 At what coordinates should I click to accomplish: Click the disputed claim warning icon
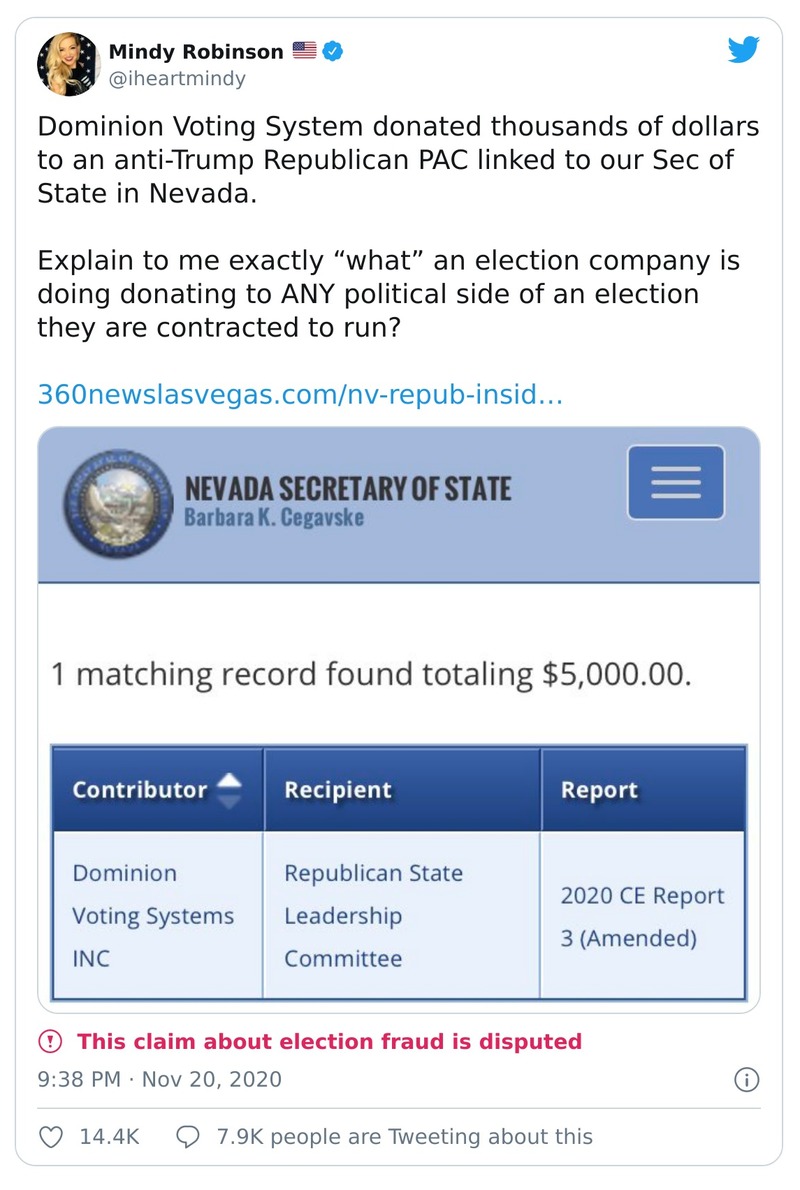tap(49, 1042)
